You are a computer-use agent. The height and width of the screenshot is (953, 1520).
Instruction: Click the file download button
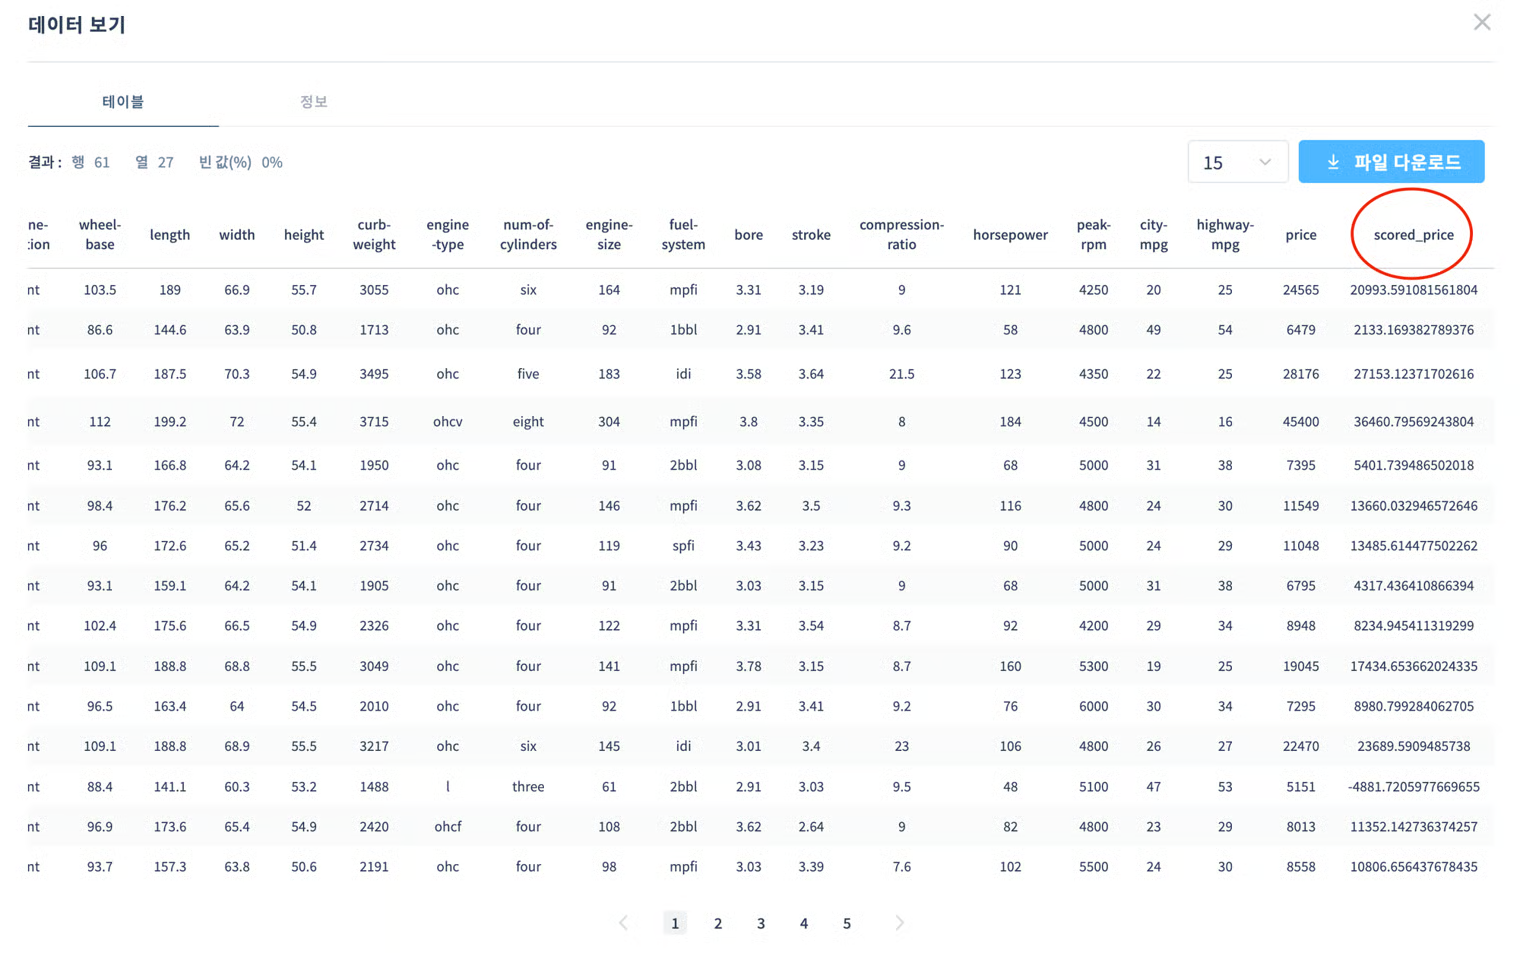pos(1391,162)
